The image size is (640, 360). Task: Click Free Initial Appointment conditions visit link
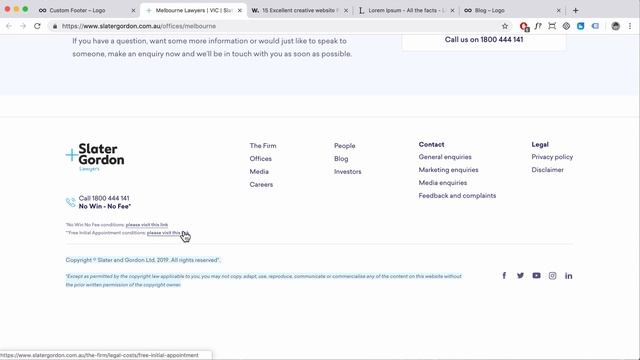pyautogui.click(x=167, y=233)
